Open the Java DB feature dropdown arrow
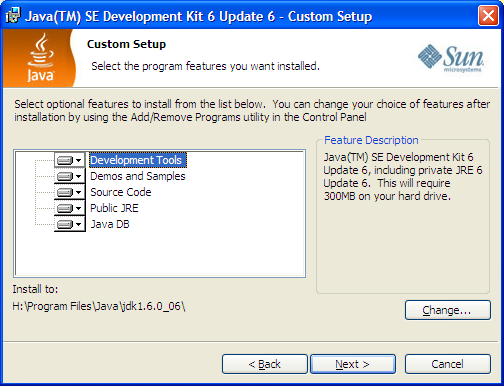 coord(79,224)
